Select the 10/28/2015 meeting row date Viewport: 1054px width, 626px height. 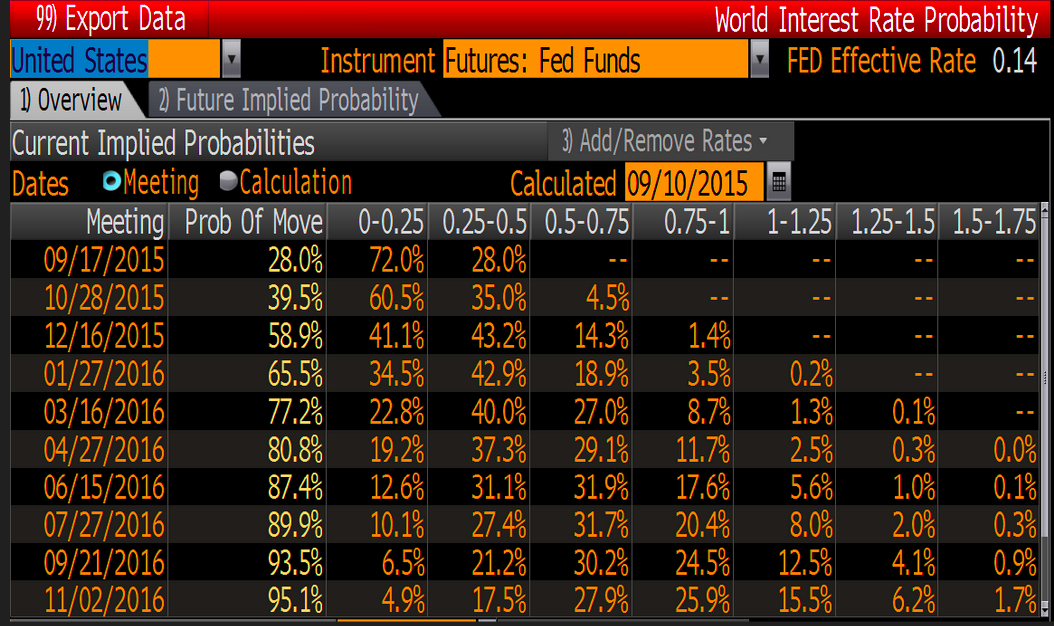104,297
